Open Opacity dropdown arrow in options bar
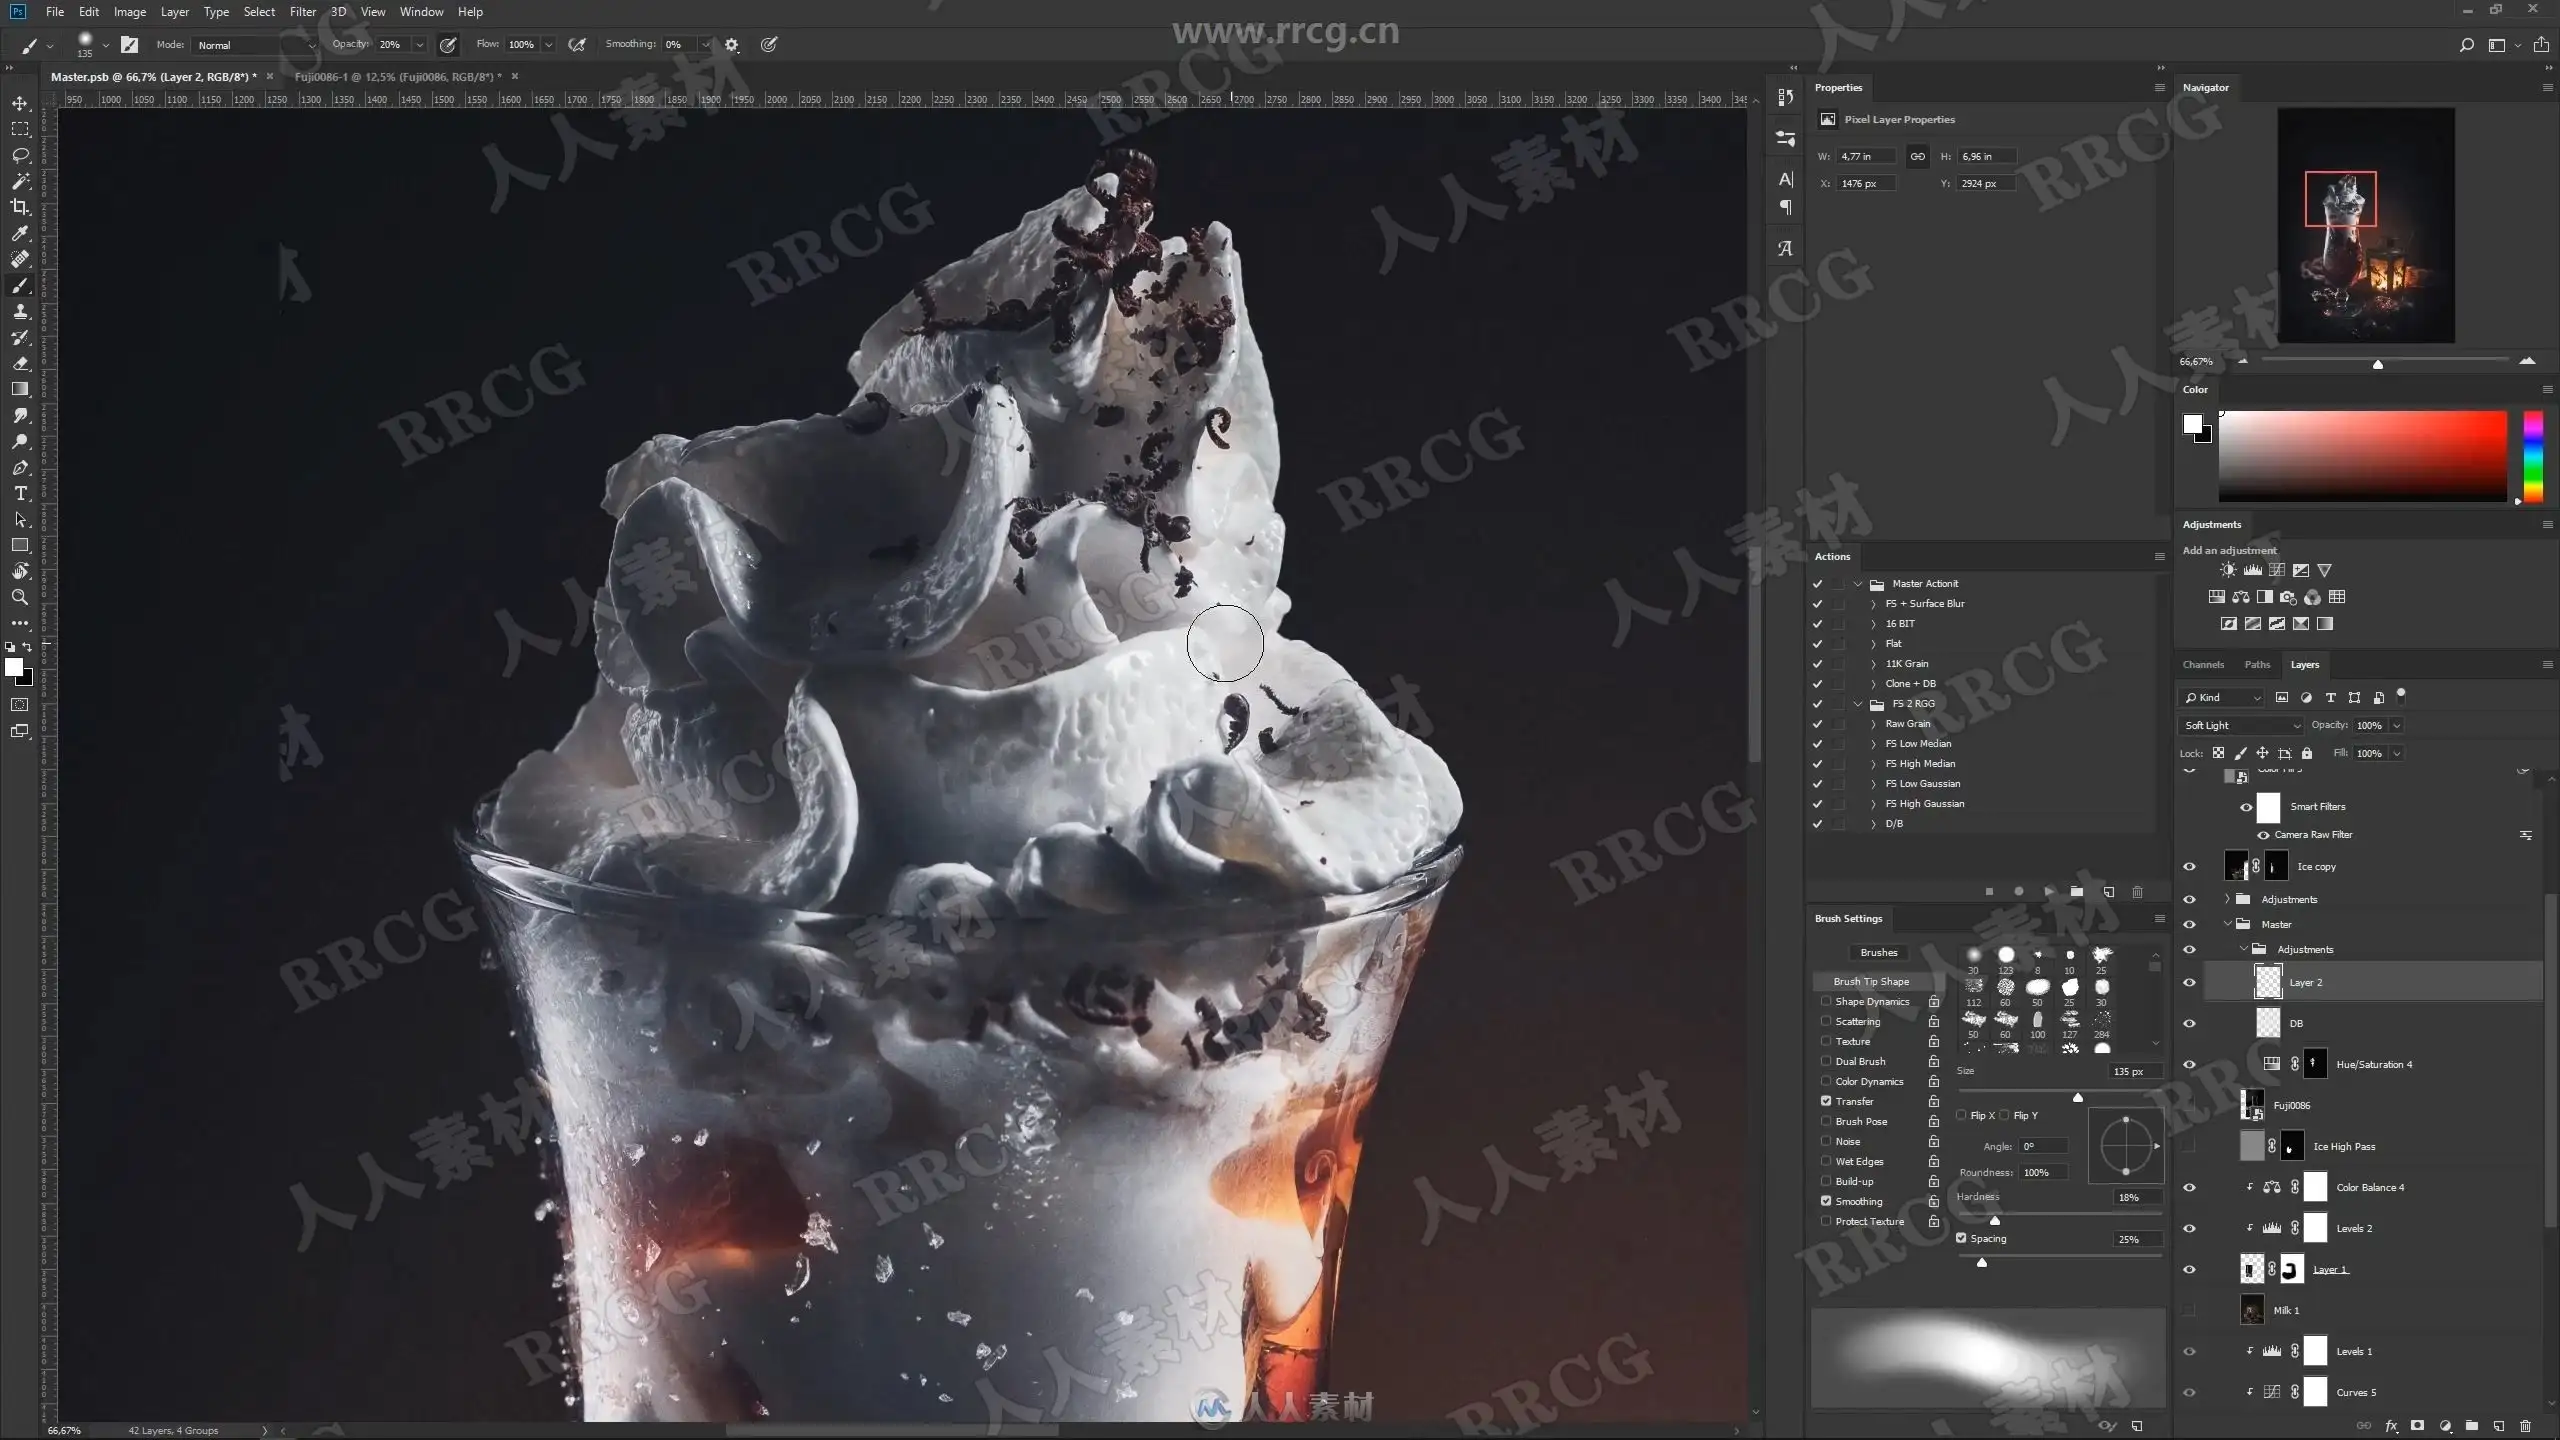The height and width of the screenshot is (1440, 2560). [x=419, y=45]
